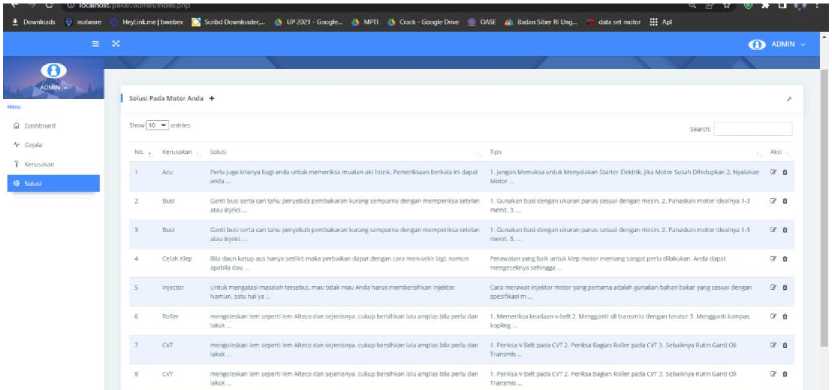Select the active Solusi menu item
Viewport: 832px width, 390px height.
coord(54,184)
